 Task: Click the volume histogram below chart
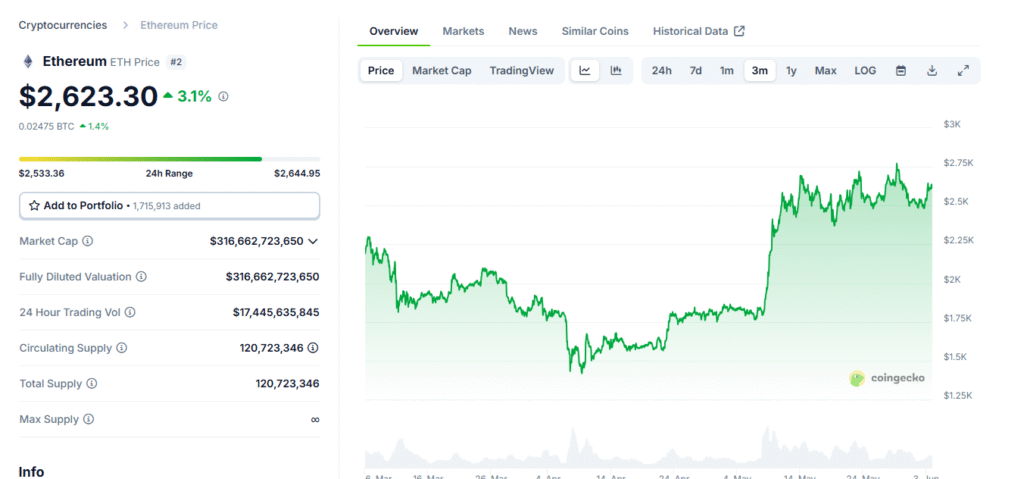[648, 448]
